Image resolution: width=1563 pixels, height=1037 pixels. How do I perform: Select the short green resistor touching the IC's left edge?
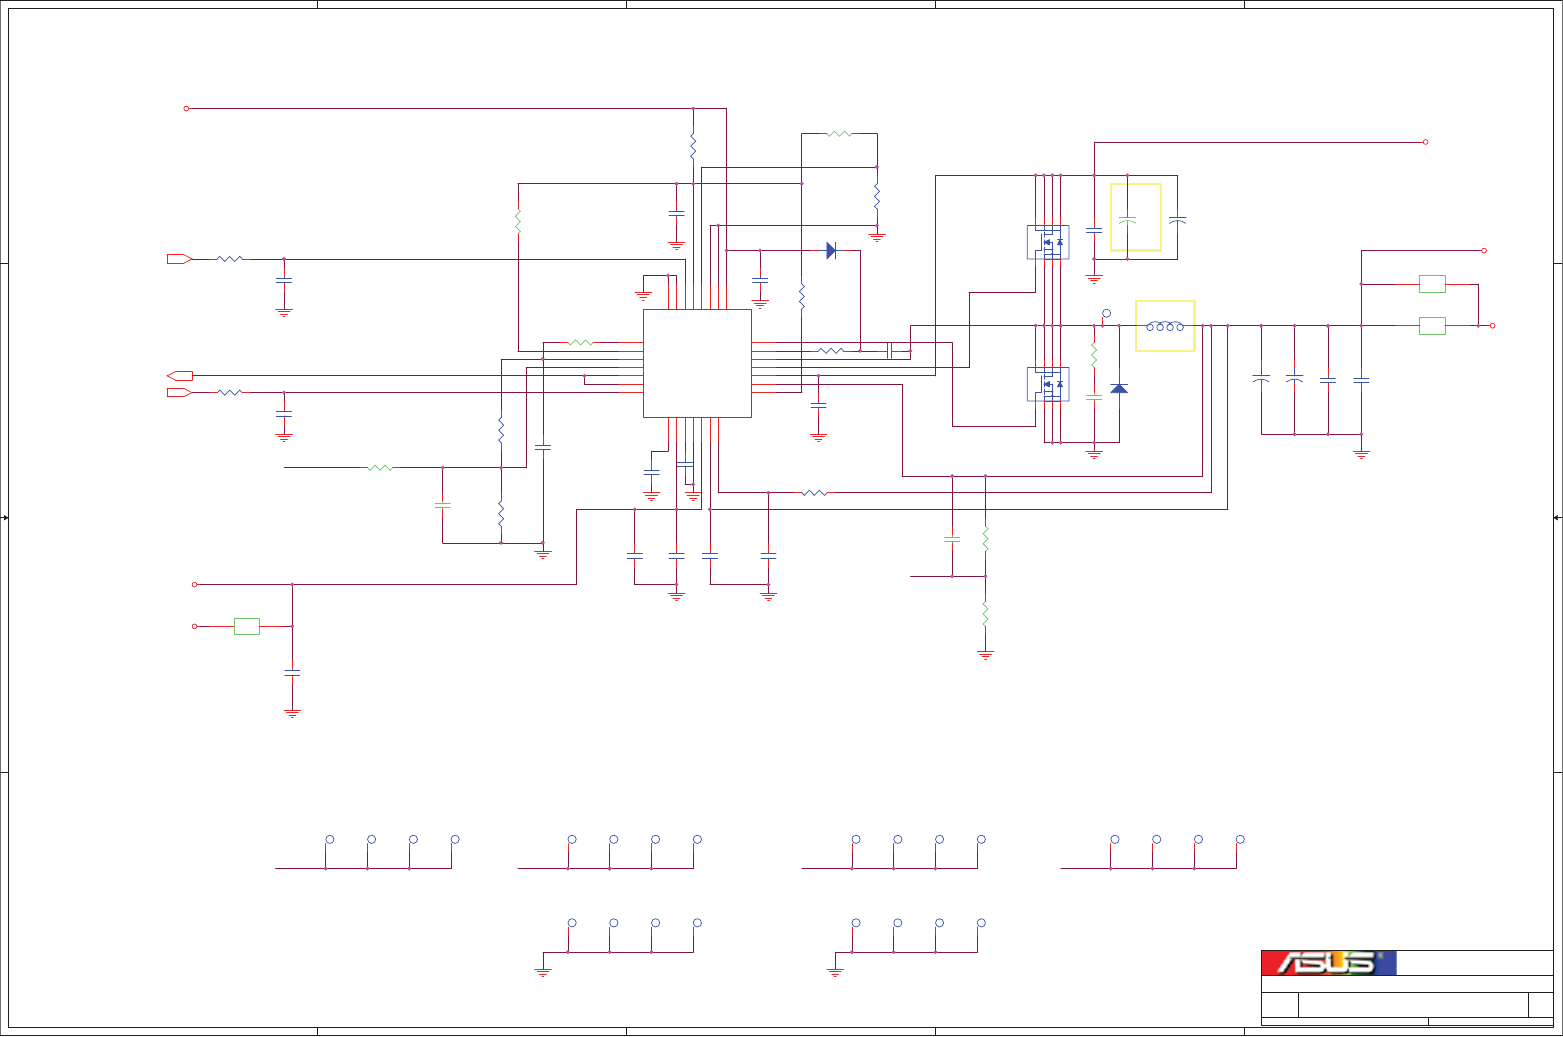[580, 342]
